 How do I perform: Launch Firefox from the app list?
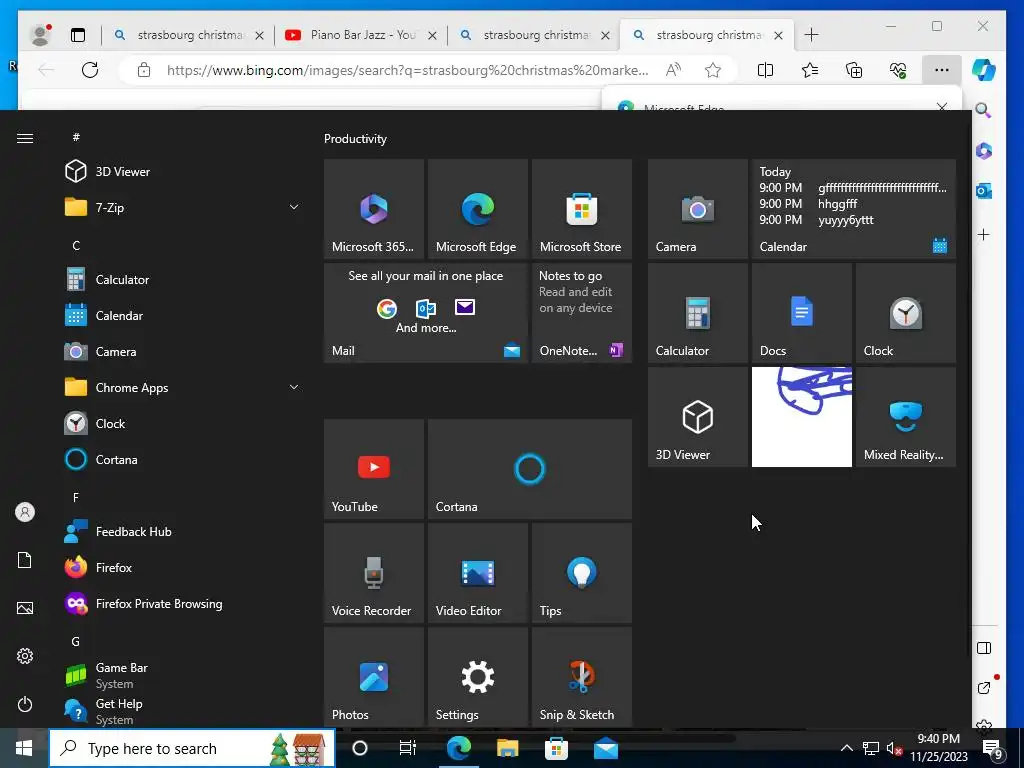tap(182, 568)
